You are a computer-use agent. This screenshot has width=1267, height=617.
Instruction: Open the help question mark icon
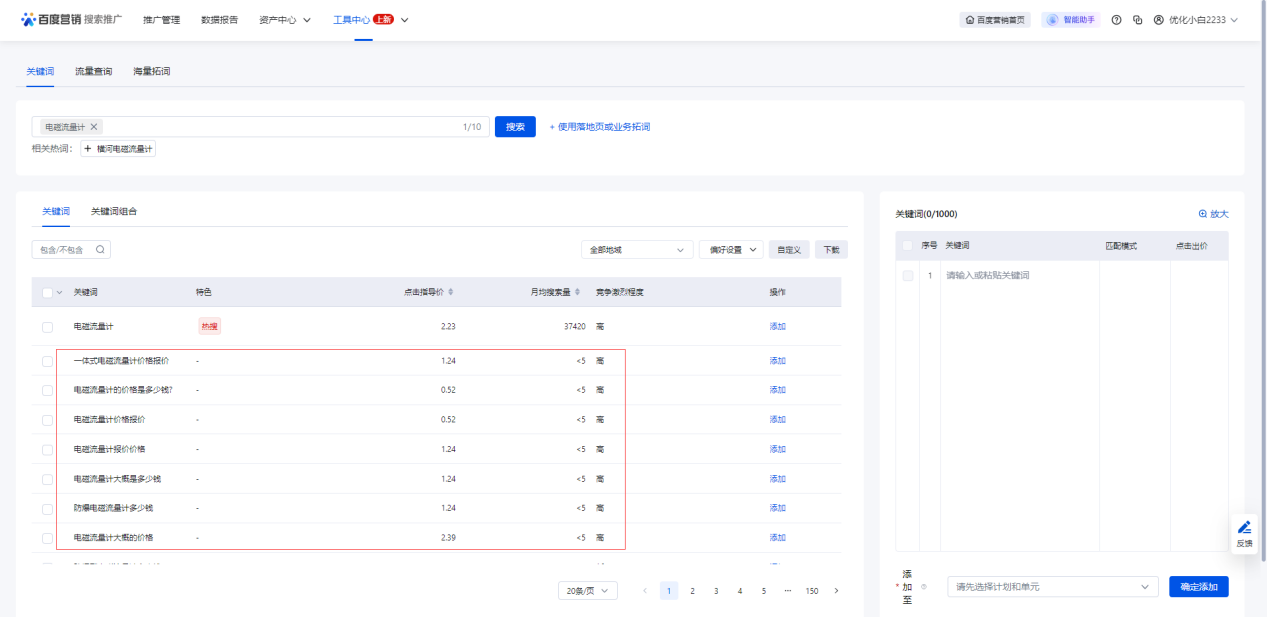pyautogui.click(x=1116, y=20)
